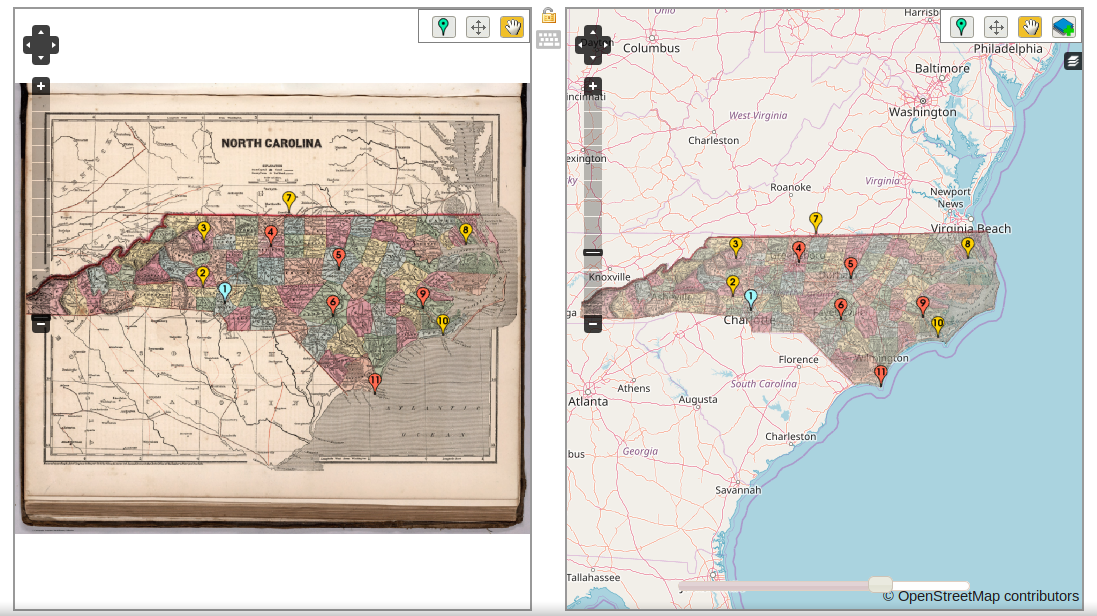Select yellow control point 2 on right map
The width and height of the screenshot is (1097, 616).
point(732,285)
